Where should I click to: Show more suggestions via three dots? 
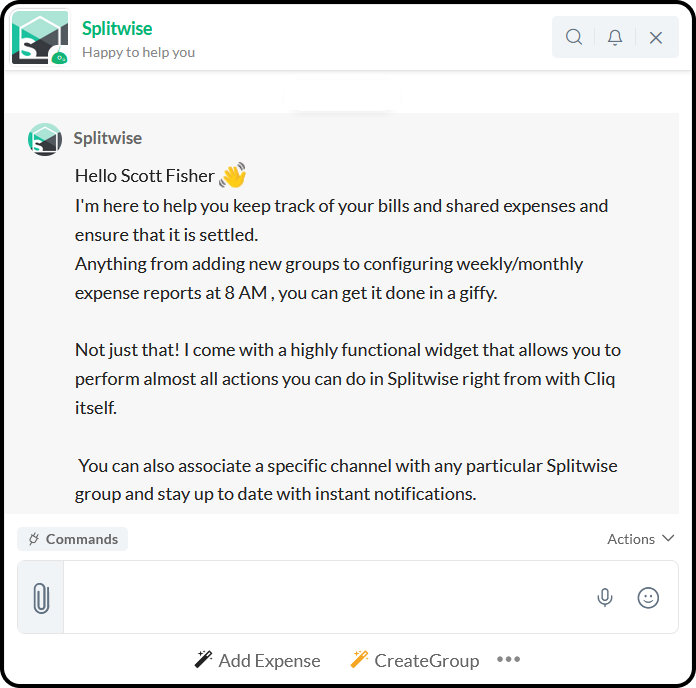coord(508,659)
